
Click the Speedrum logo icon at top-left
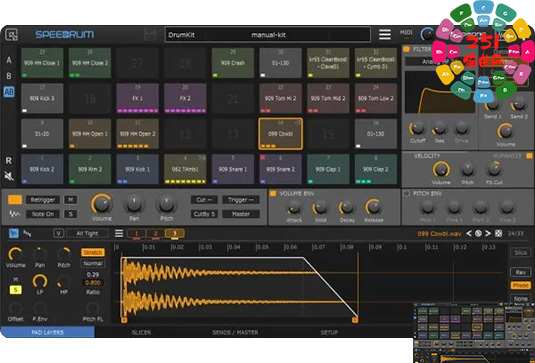pos(12,34)
